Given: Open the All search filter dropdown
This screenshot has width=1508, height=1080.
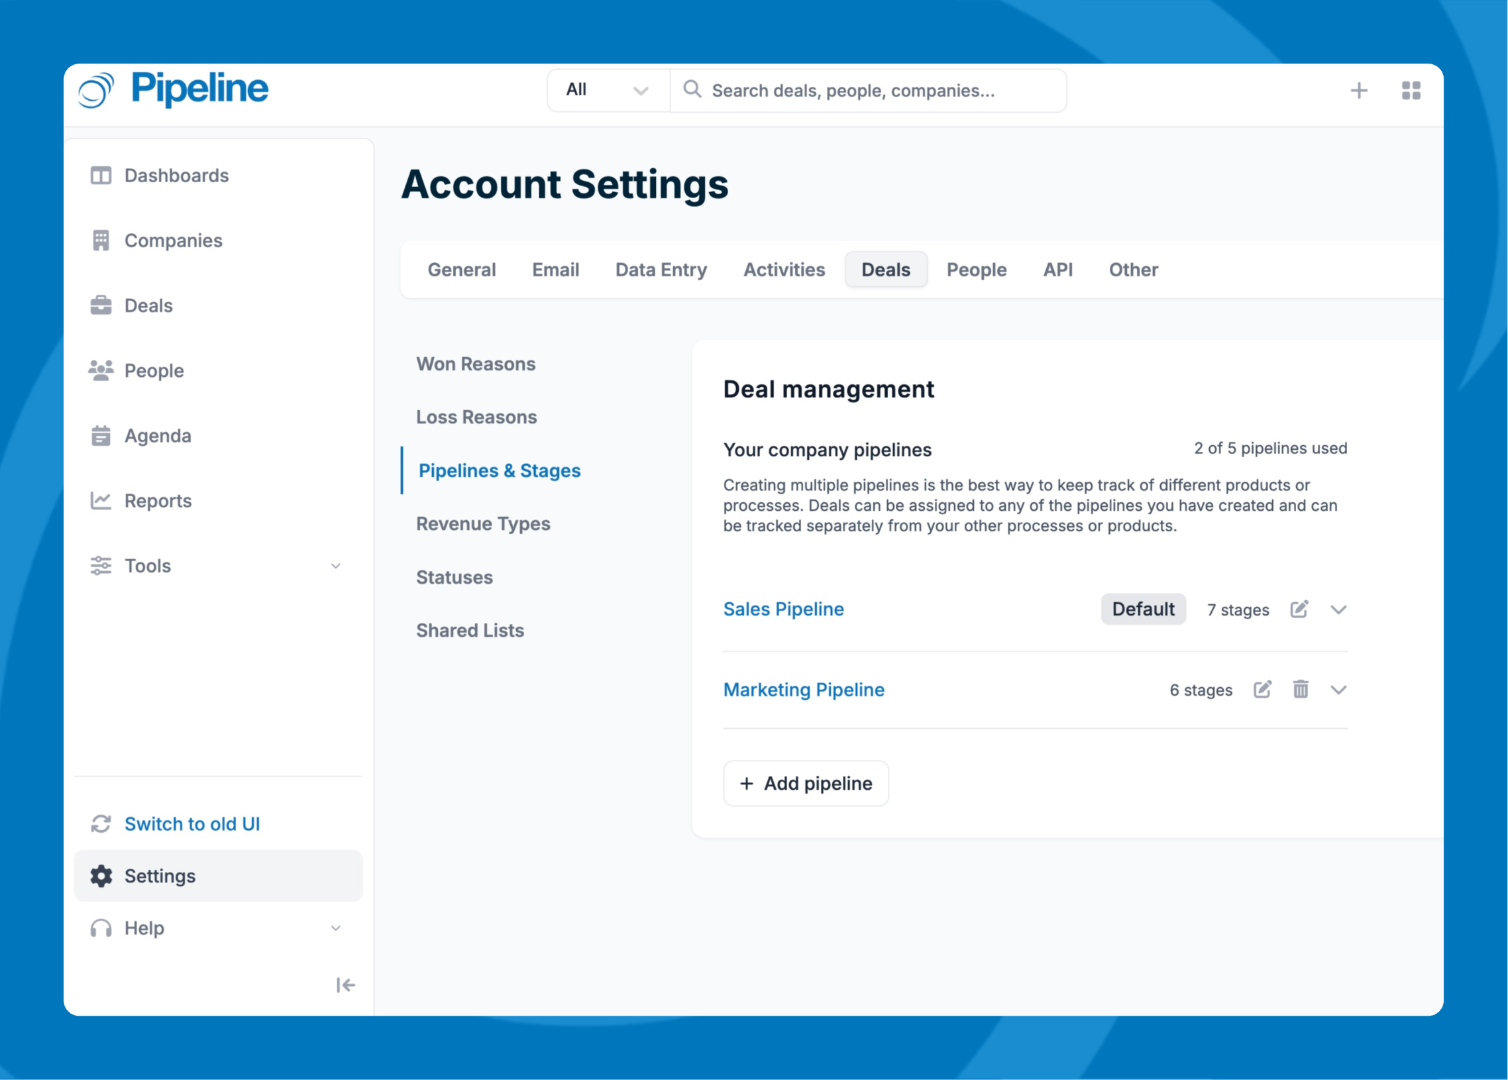Looking at the screenshot, I should pos(607,91).
